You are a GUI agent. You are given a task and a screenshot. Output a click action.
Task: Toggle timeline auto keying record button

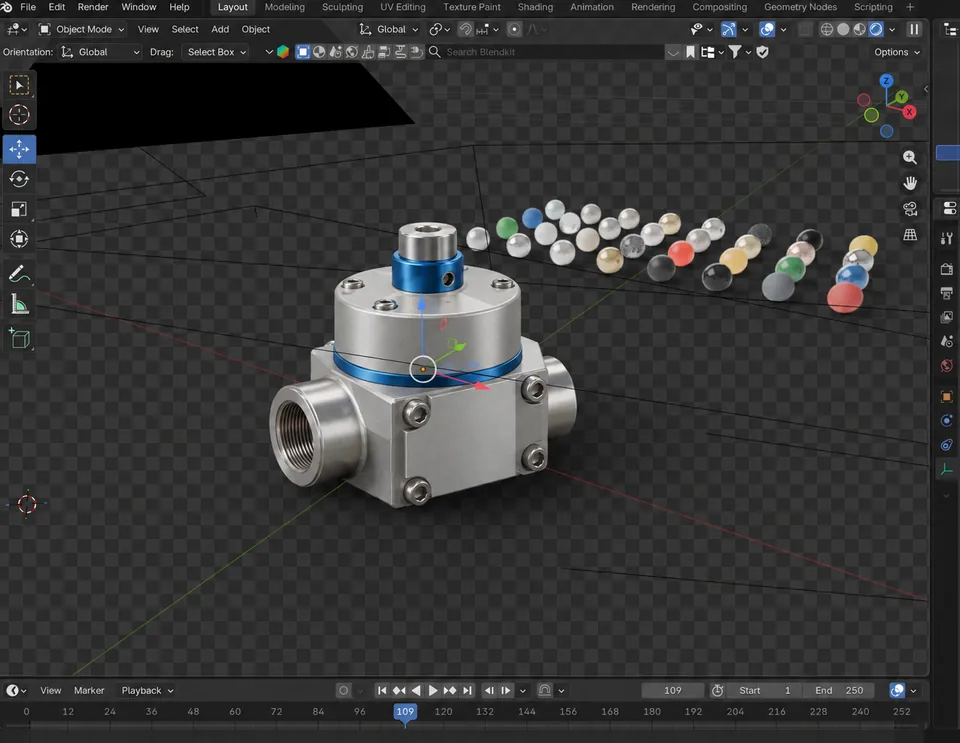point(343,690)
